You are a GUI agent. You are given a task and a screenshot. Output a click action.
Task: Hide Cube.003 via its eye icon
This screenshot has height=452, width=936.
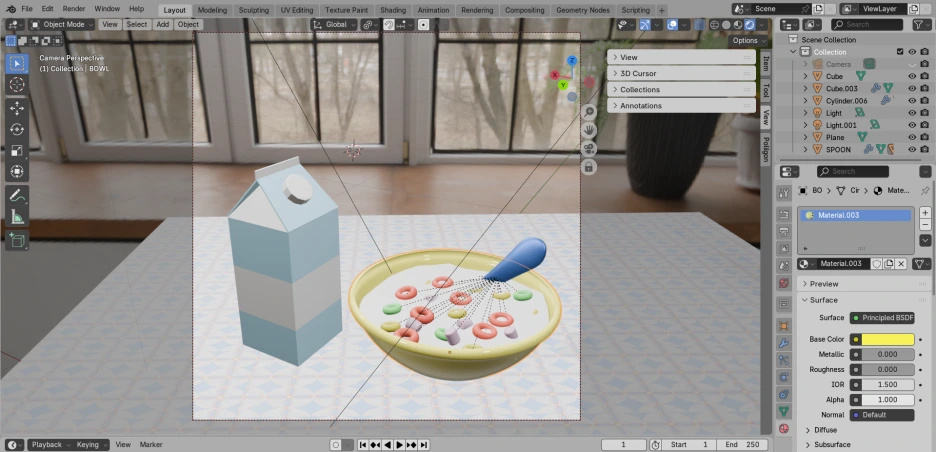[912, 88]
